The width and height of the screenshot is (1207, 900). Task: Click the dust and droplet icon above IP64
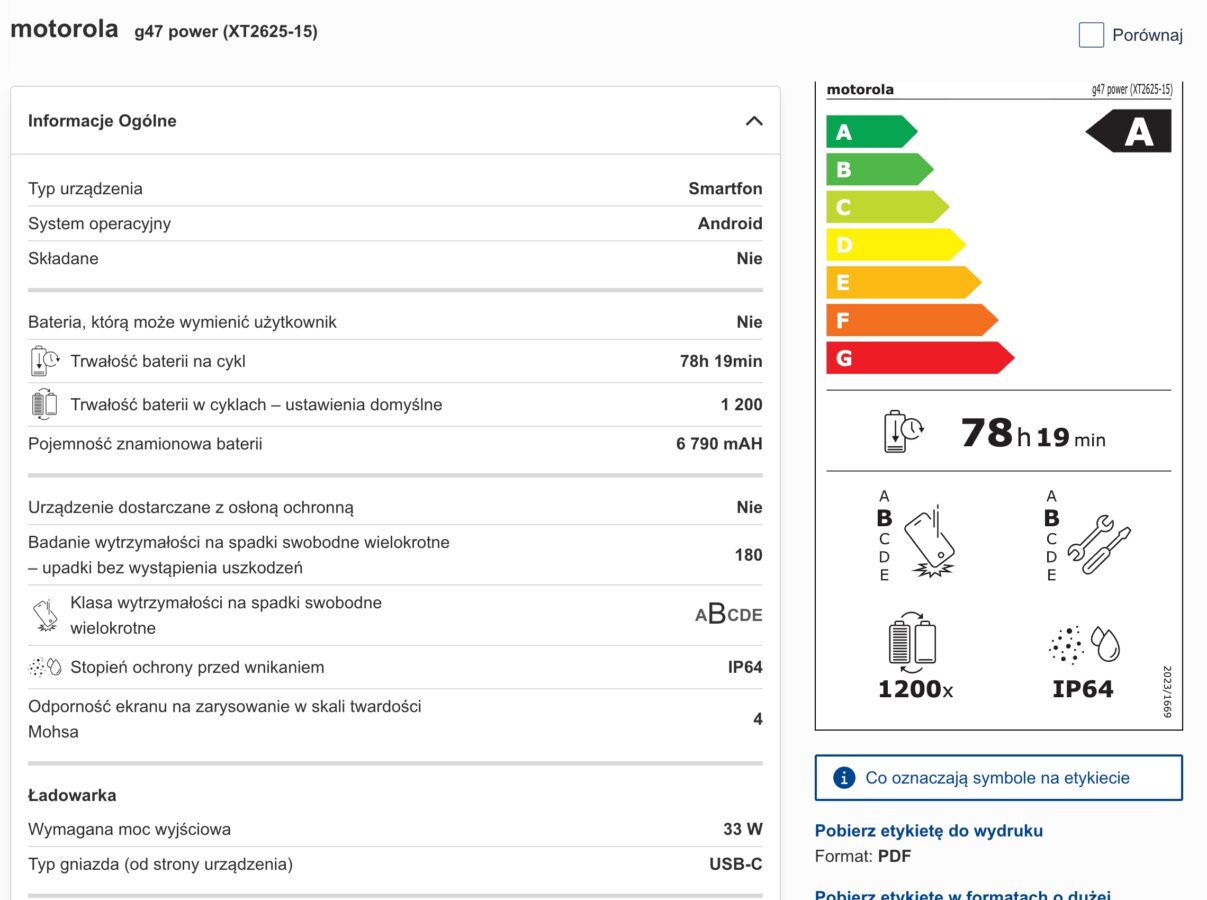pyautogui.click(x=1085, y=646)
